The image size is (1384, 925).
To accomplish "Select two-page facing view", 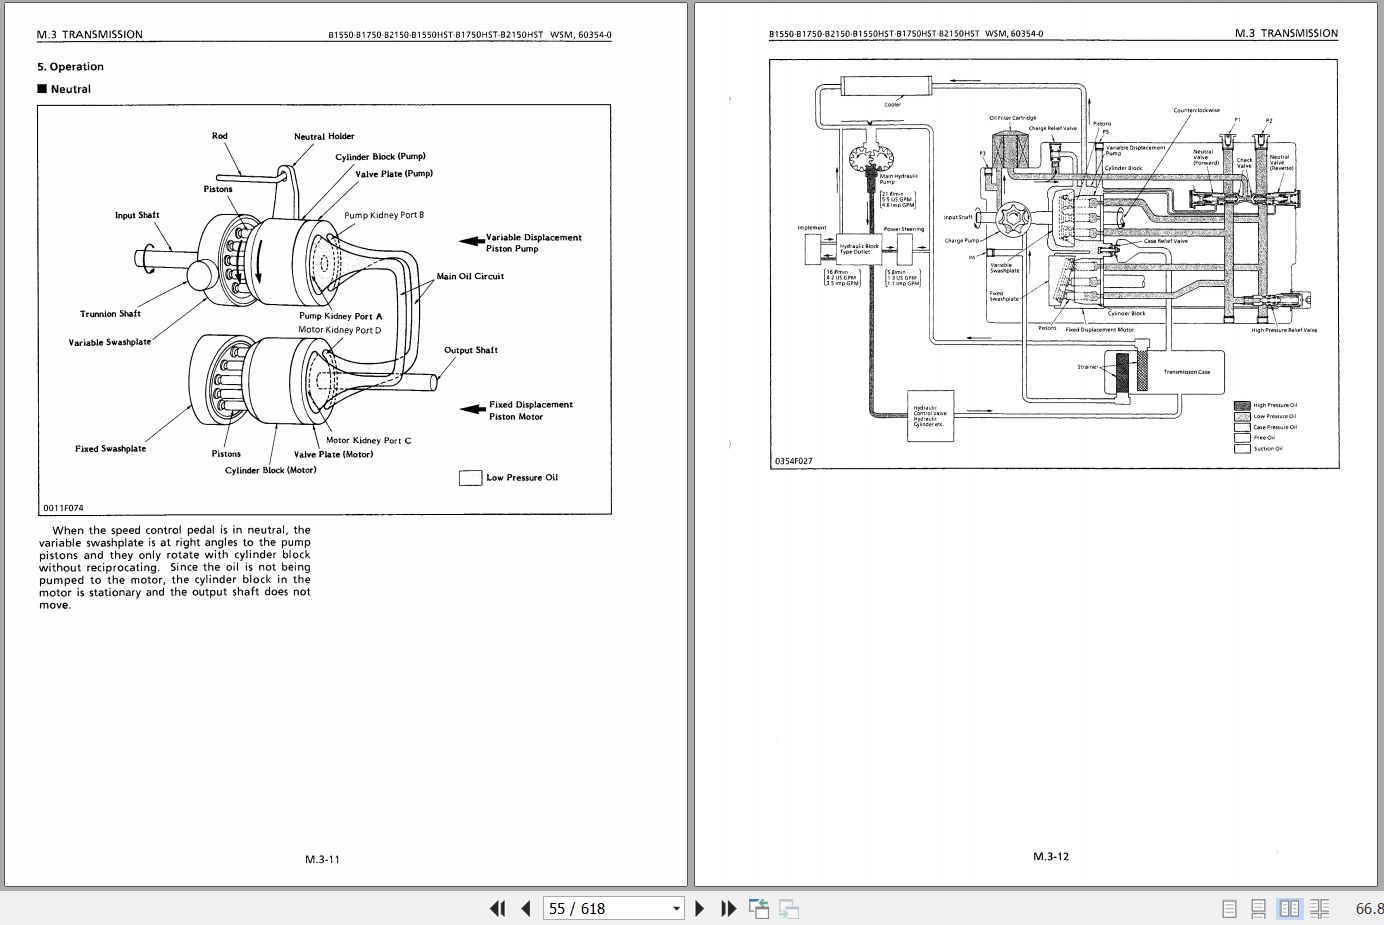I will (1290, 909).
